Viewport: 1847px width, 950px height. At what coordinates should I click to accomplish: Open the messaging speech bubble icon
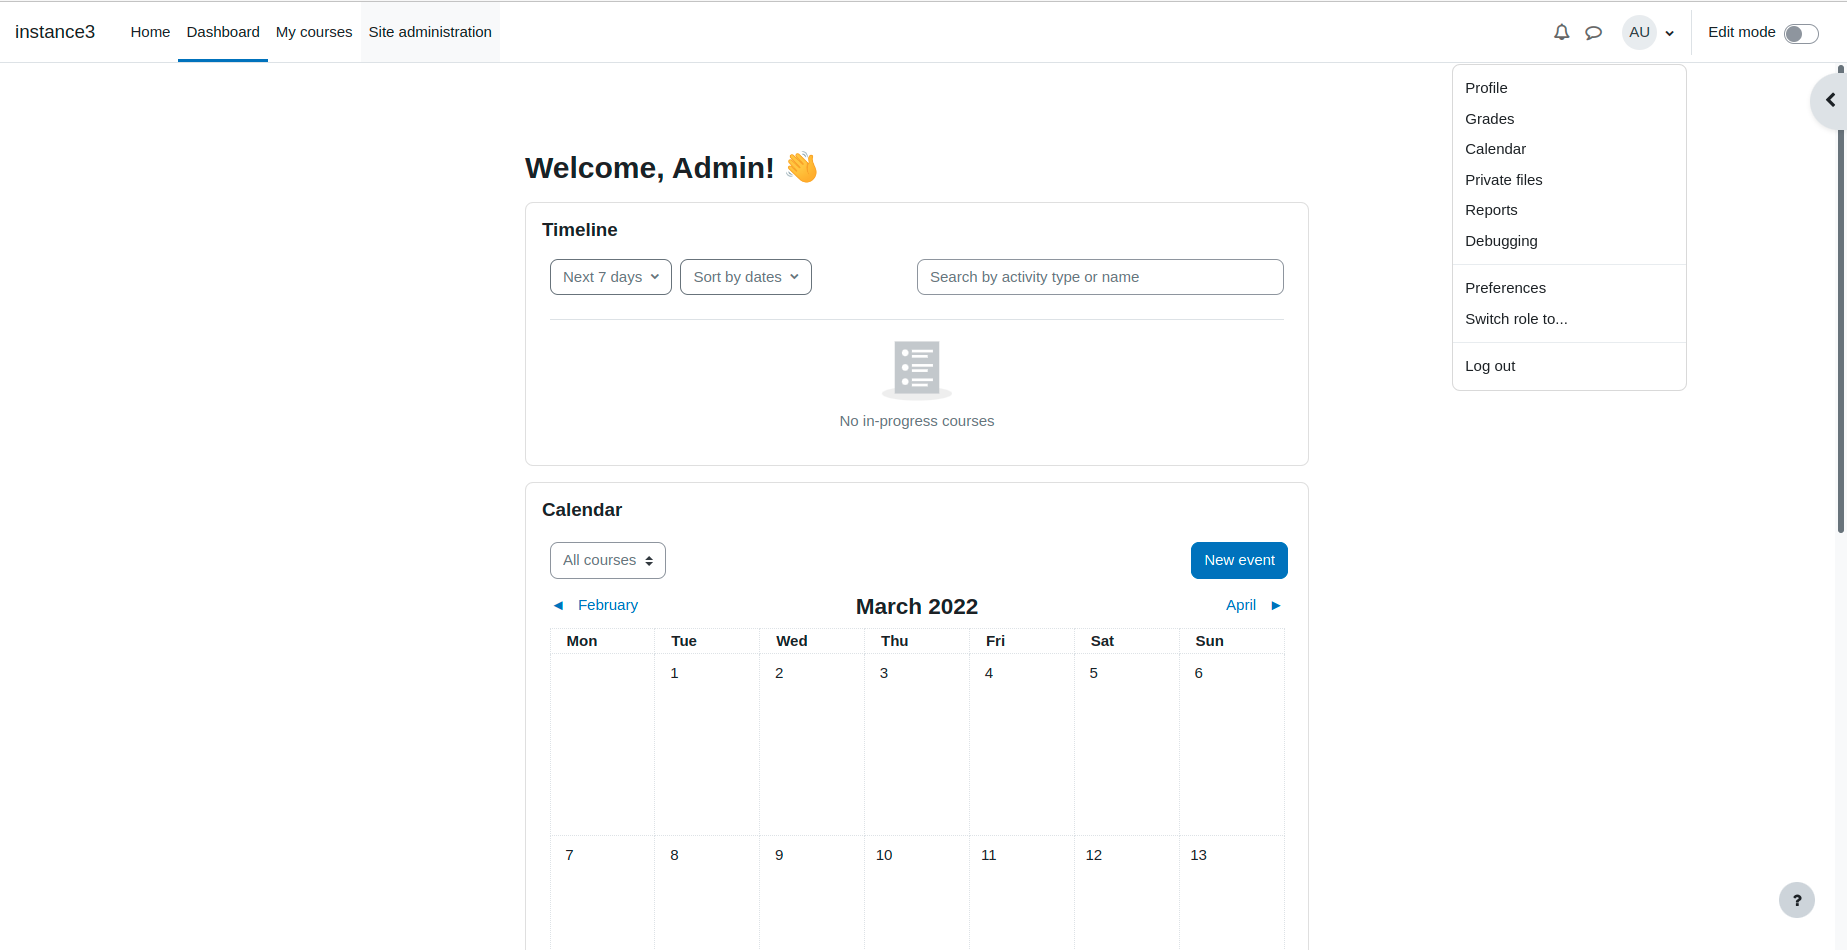(x=1594, y=32)
